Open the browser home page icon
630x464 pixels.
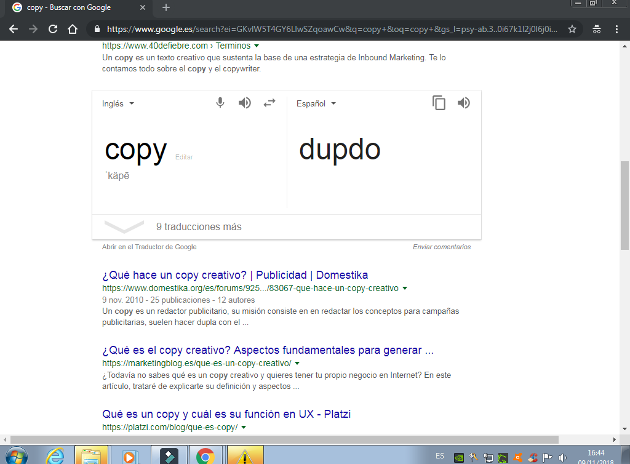tap(72, 29)
